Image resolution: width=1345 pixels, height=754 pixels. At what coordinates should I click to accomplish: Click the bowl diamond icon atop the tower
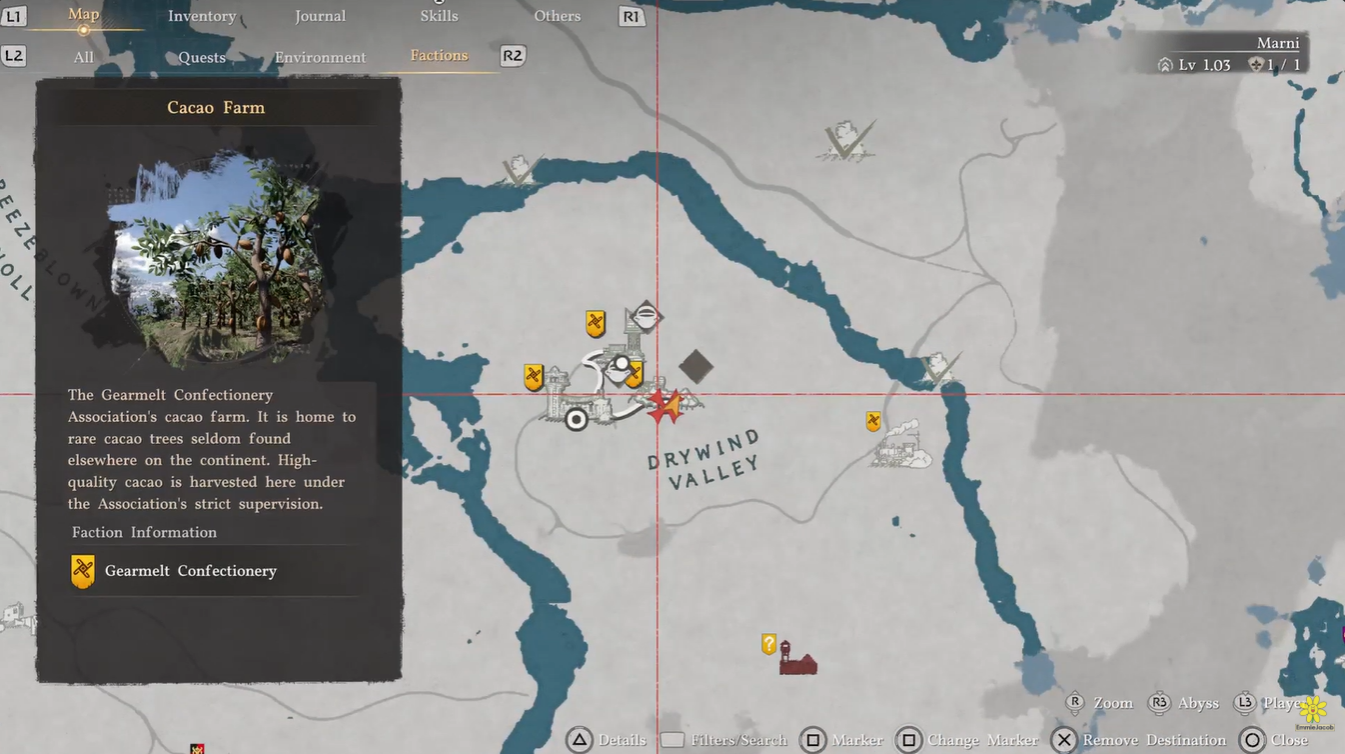(646, 317)
